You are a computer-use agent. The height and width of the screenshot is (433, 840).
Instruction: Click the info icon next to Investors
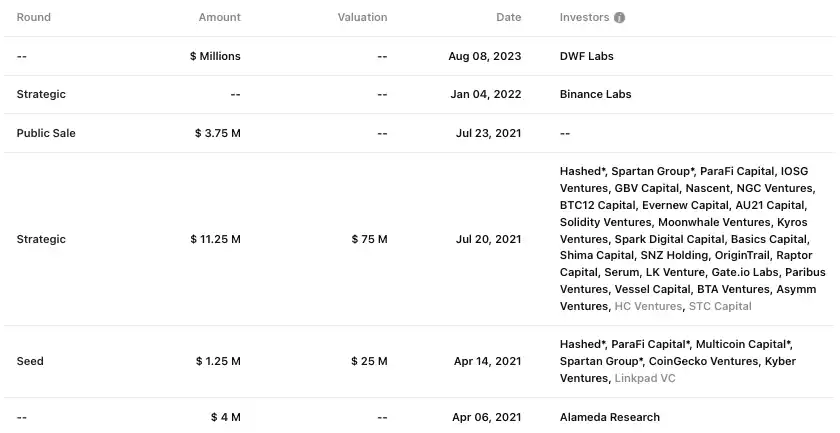620,18
